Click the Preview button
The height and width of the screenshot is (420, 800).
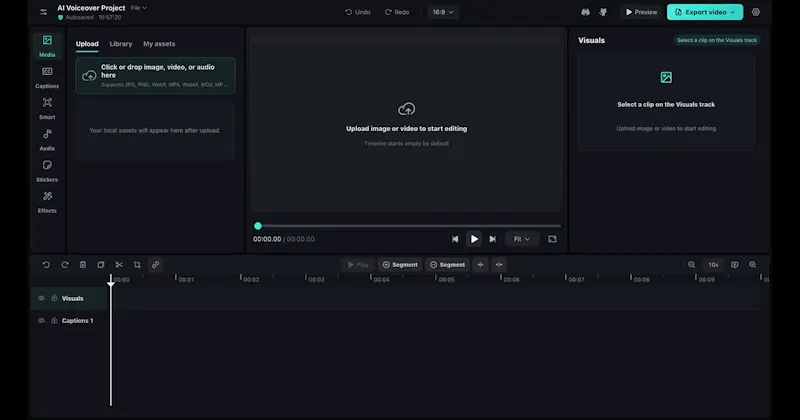pos(641,12)
